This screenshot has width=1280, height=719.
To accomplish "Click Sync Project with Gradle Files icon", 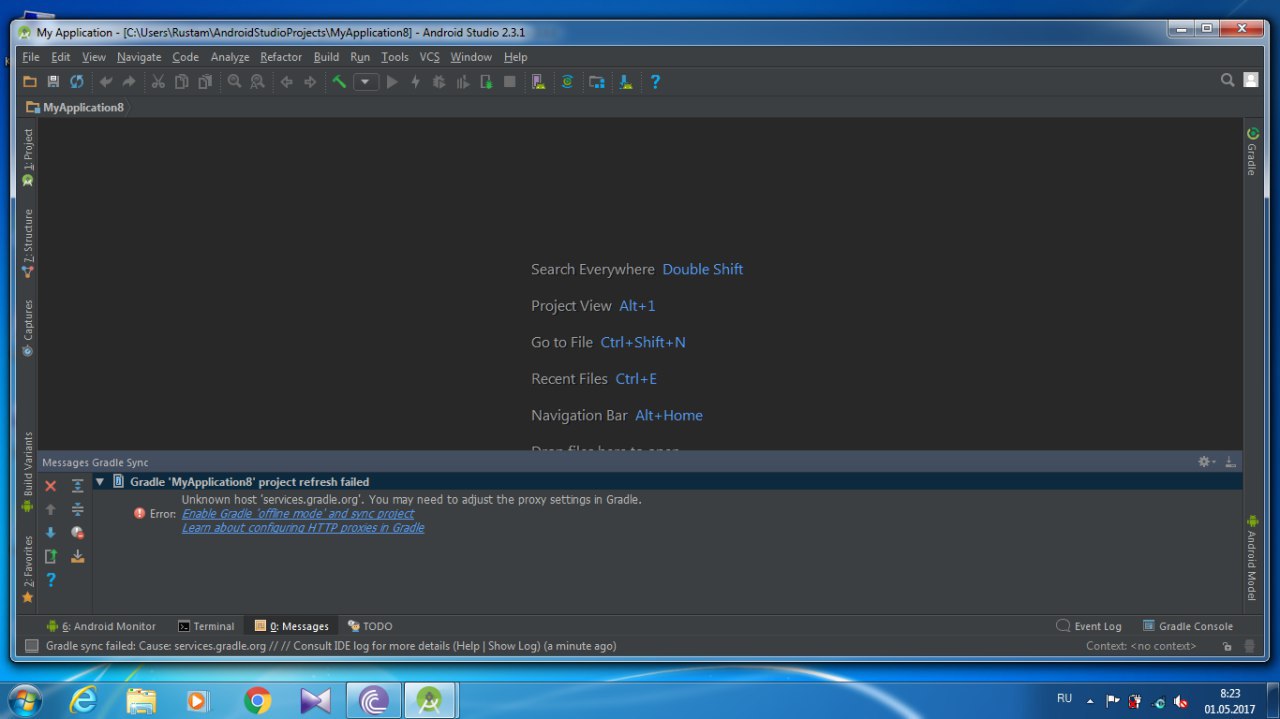I will pos(567,82).
